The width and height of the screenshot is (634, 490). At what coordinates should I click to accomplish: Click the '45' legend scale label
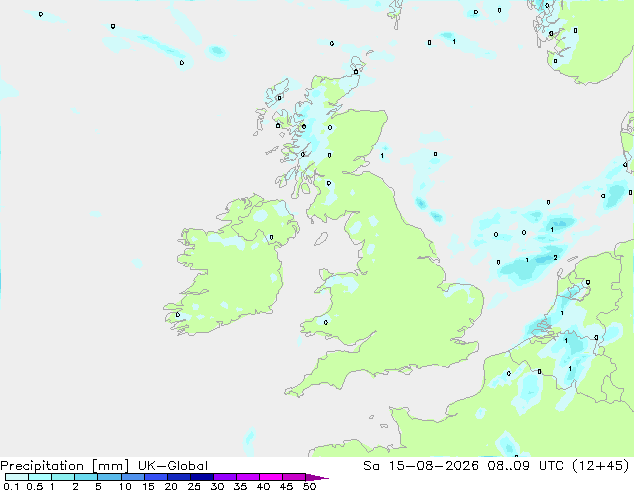[286, 486]
